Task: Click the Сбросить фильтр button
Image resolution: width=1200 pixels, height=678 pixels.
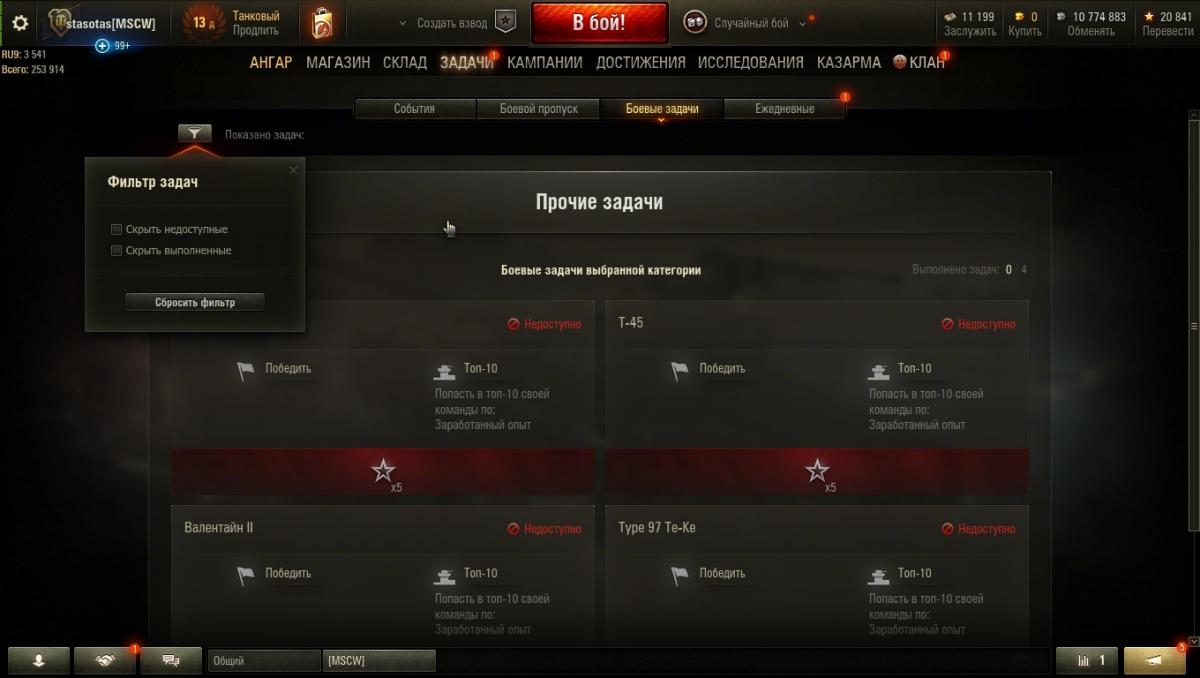Action: [x=195, y=302]
